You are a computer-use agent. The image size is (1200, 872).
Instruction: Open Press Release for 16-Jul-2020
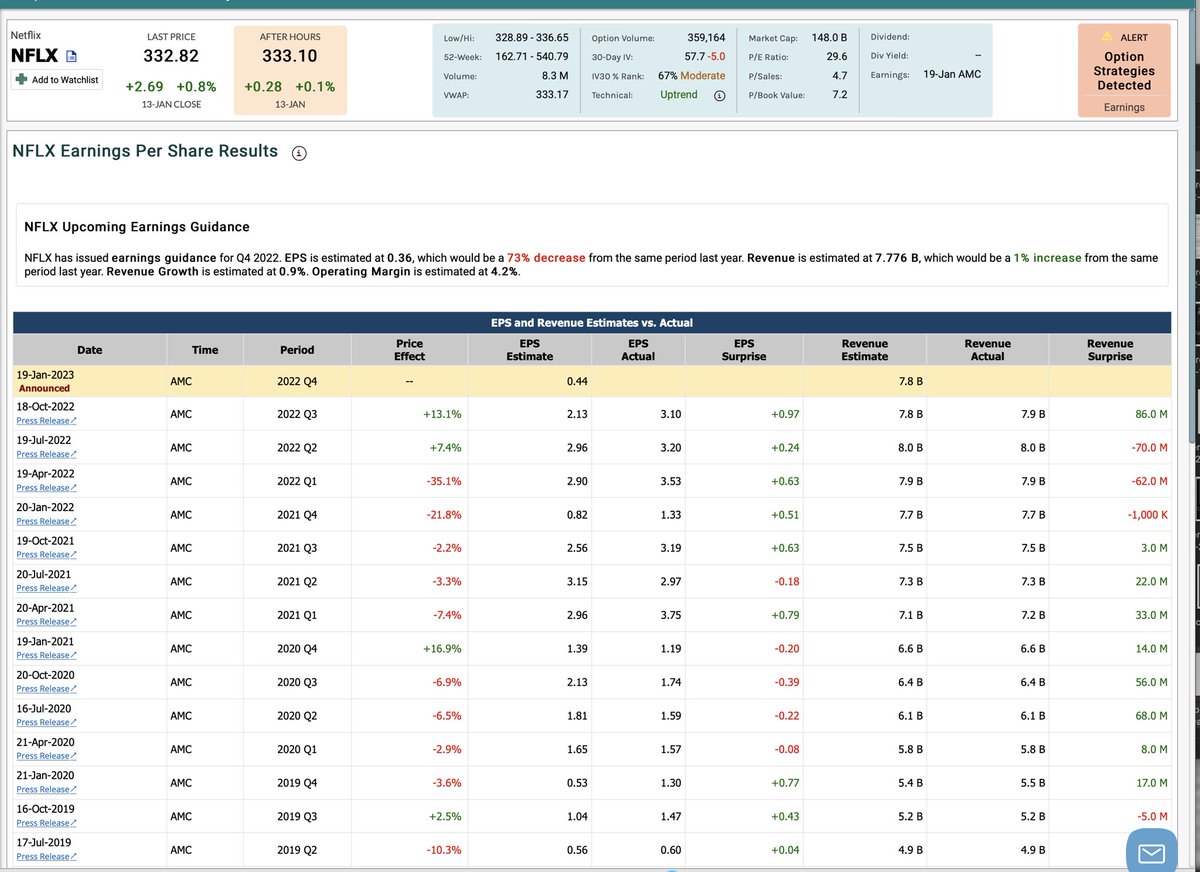(x=46, y=722)
